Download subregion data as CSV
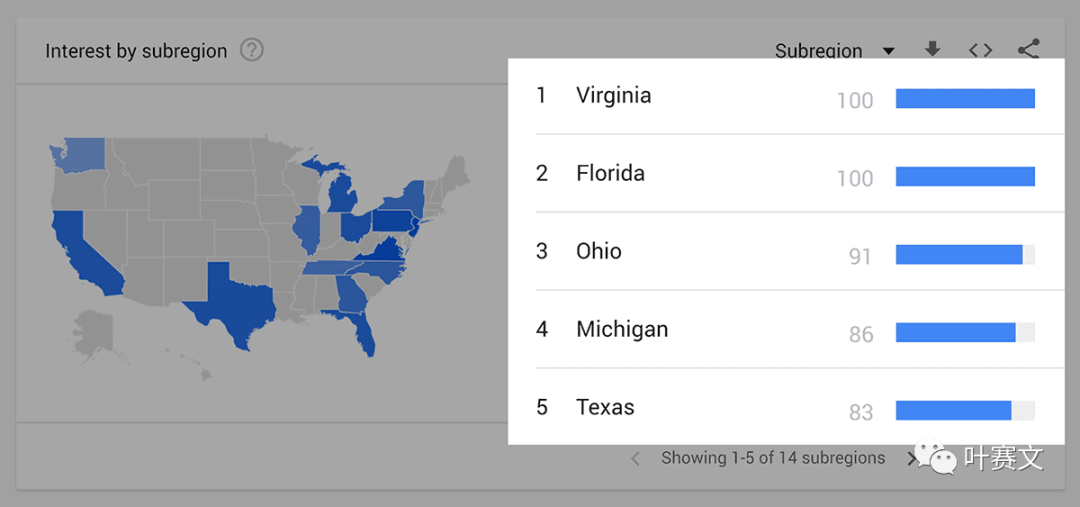The height and width of the screenshot is (507, 1080). click(x=932, y=50)
